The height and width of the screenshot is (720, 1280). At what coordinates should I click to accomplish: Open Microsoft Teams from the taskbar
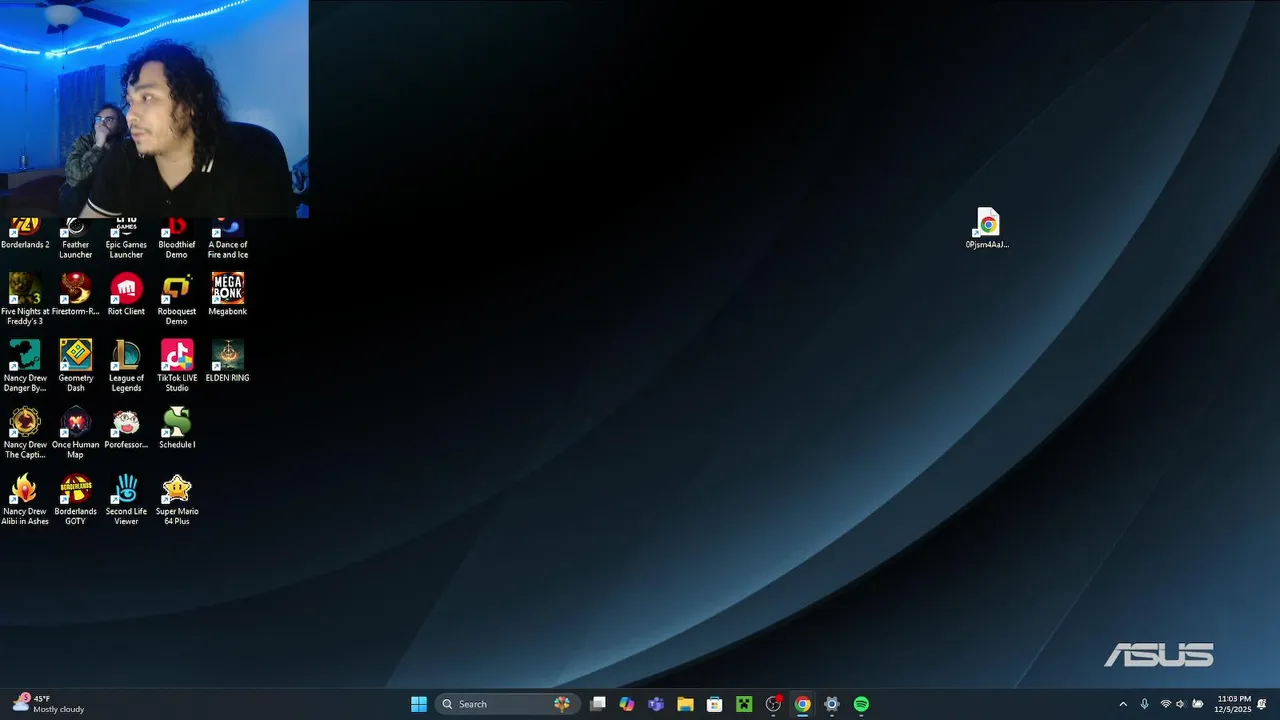click(x=656, y=704)
